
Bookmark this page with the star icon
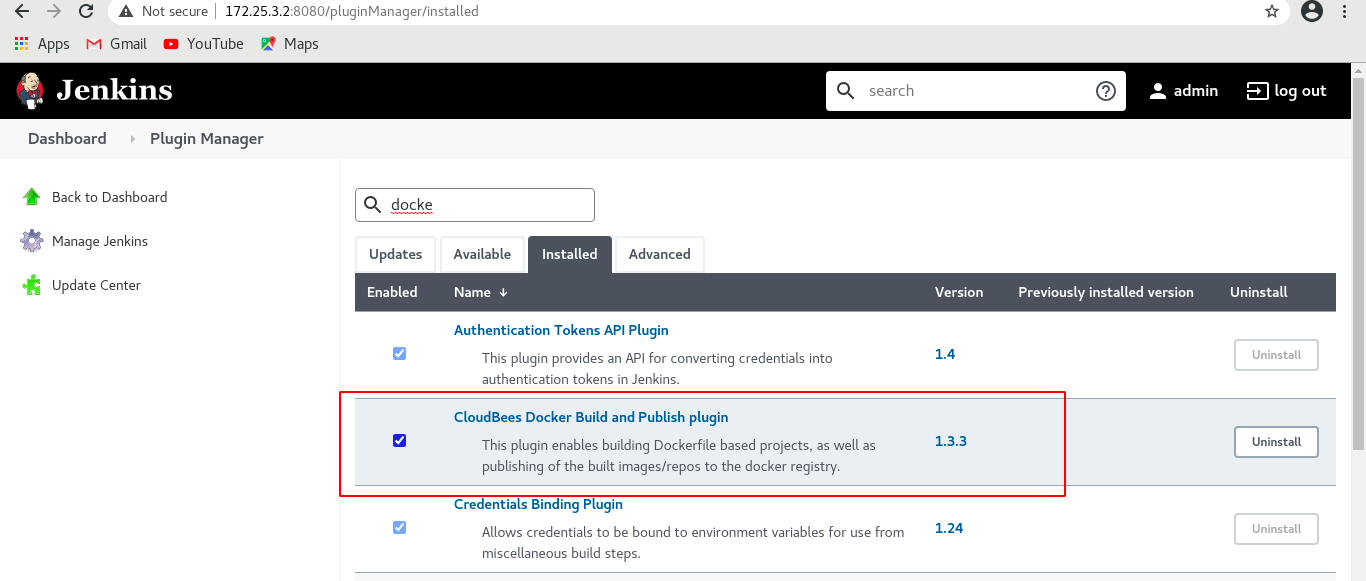(1272, 12)
